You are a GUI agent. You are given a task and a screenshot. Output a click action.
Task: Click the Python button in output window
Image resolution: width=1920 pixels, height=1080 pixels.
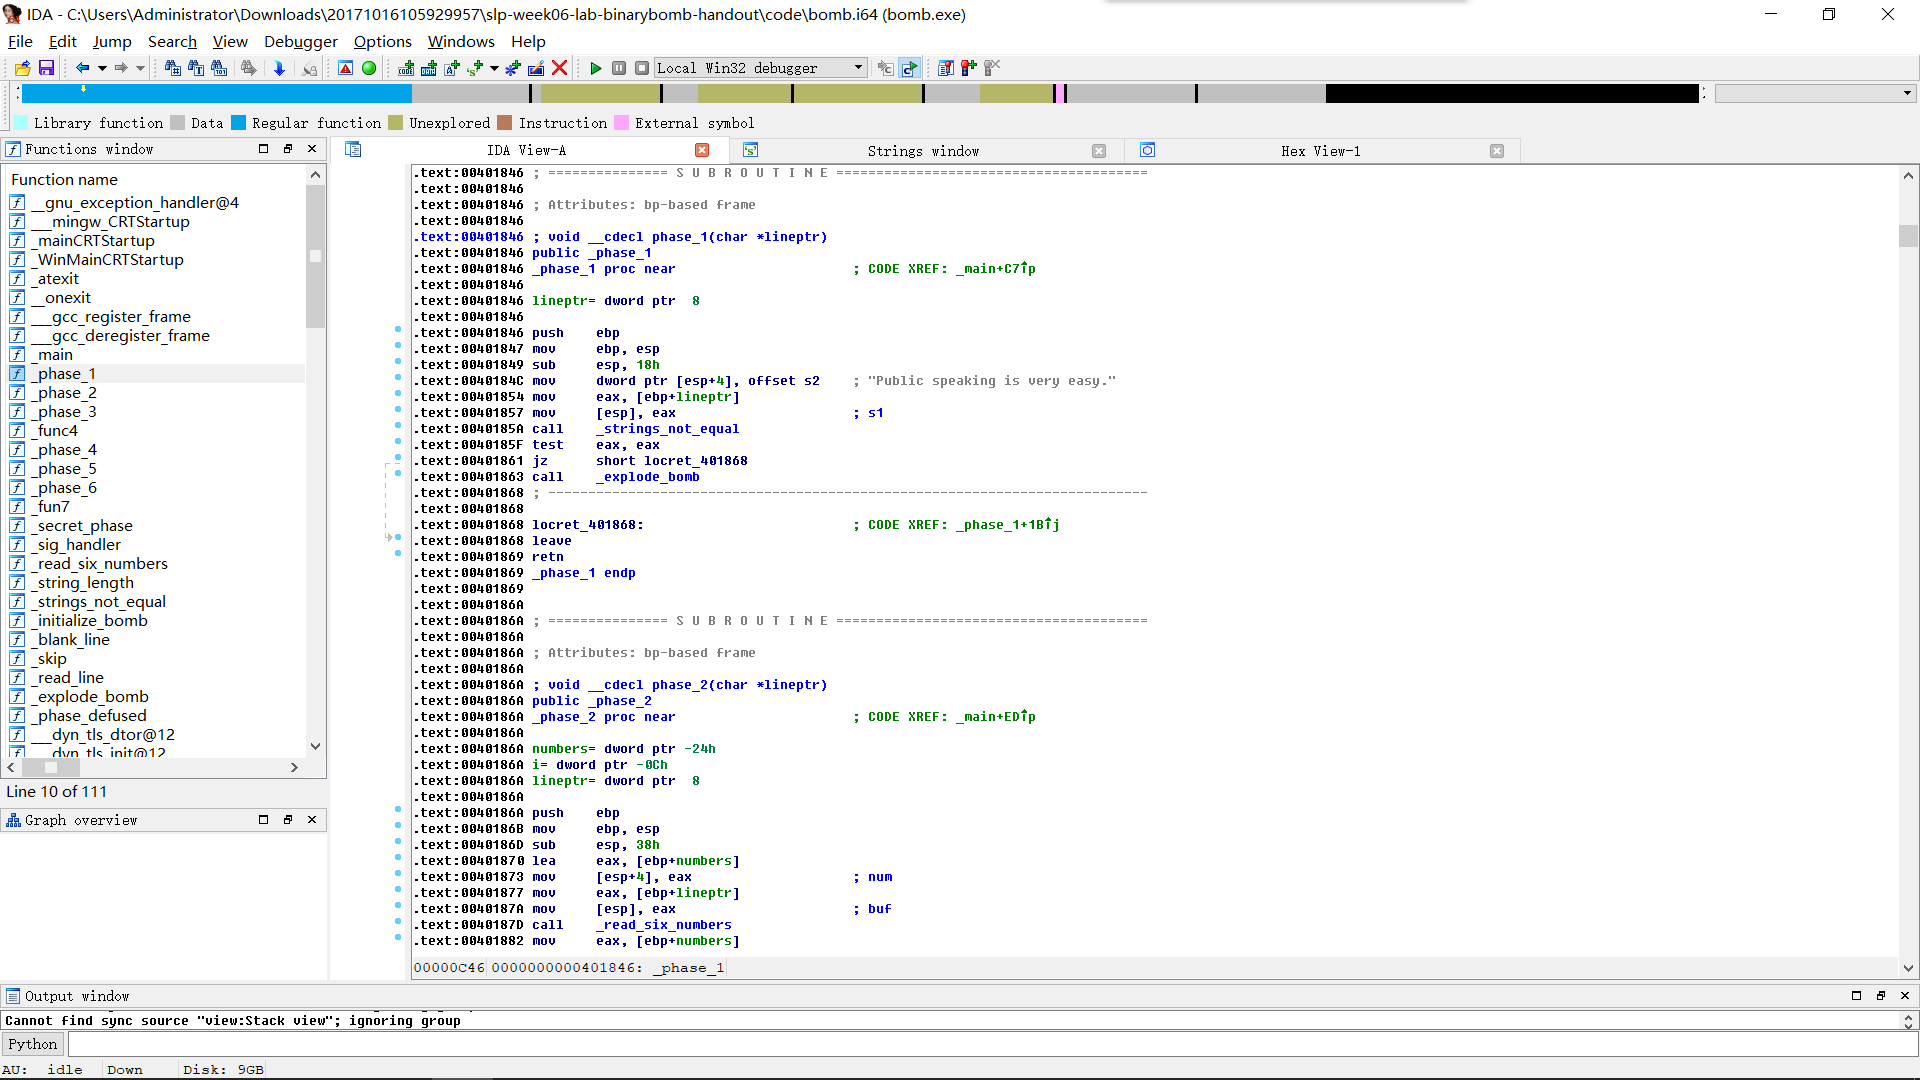33,1044
